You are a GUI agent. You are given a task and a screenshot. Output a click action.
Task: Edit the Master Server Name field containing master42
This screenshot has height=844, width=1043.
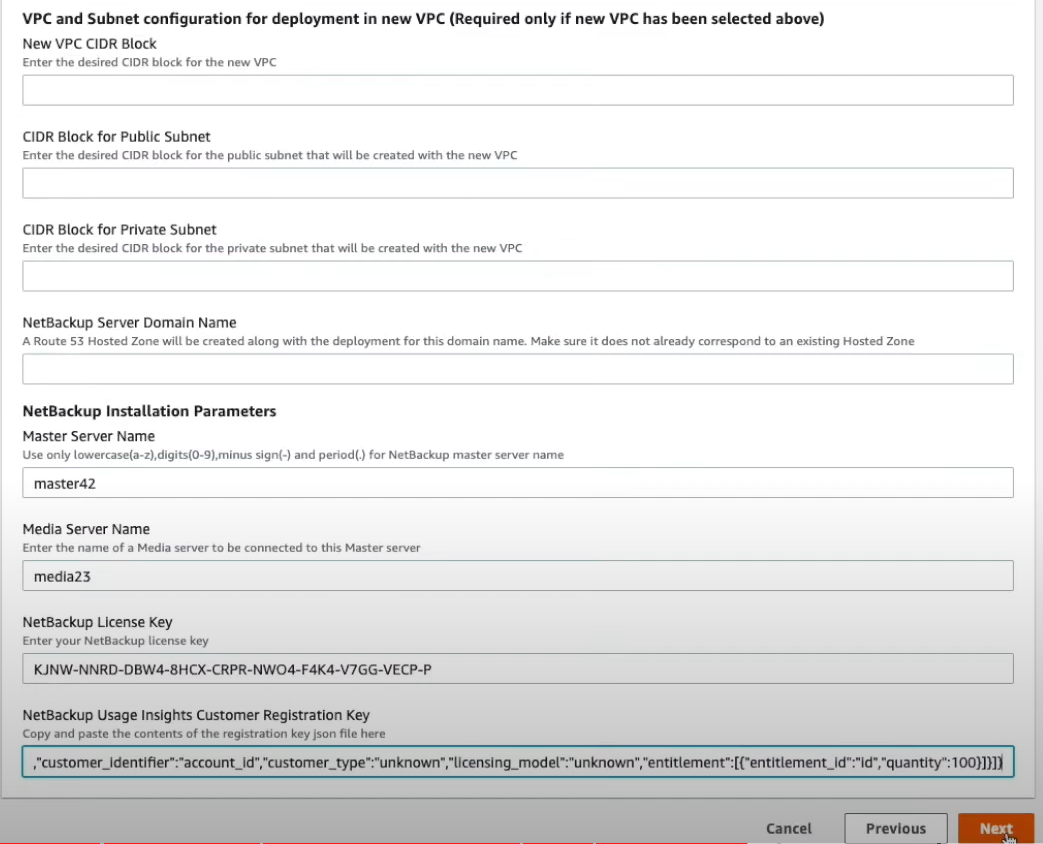[518, 483]
